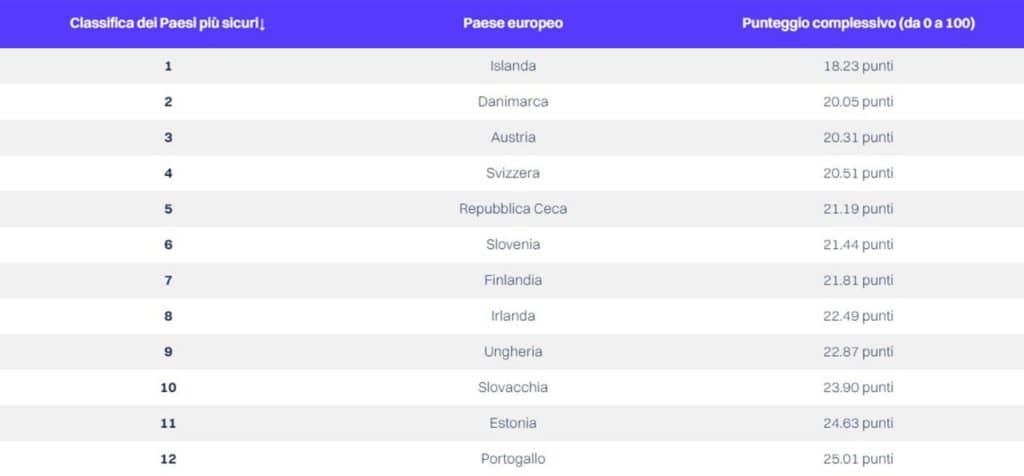
Task: Sort by the 'Classifica dei Paesi più sicuri' arrow
Action: [x=262, y=25]
